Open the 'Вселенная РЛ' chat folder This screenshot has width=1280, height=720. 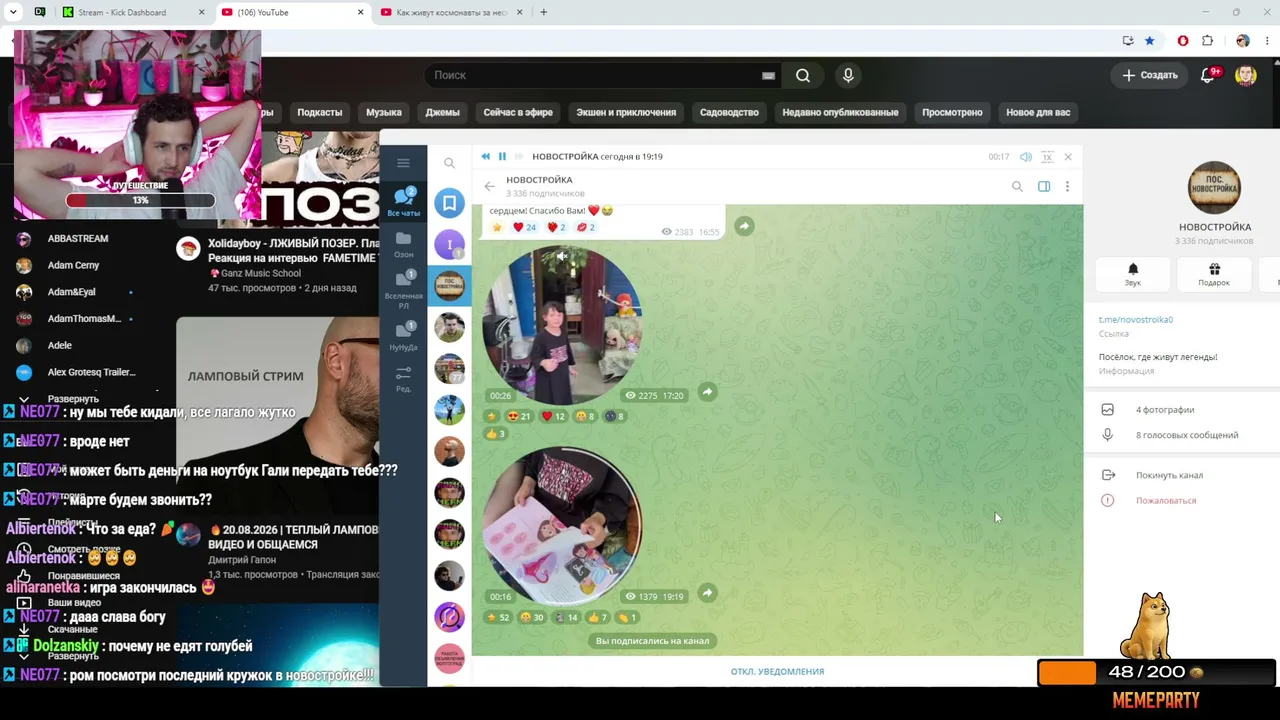[x=403, y=289]
